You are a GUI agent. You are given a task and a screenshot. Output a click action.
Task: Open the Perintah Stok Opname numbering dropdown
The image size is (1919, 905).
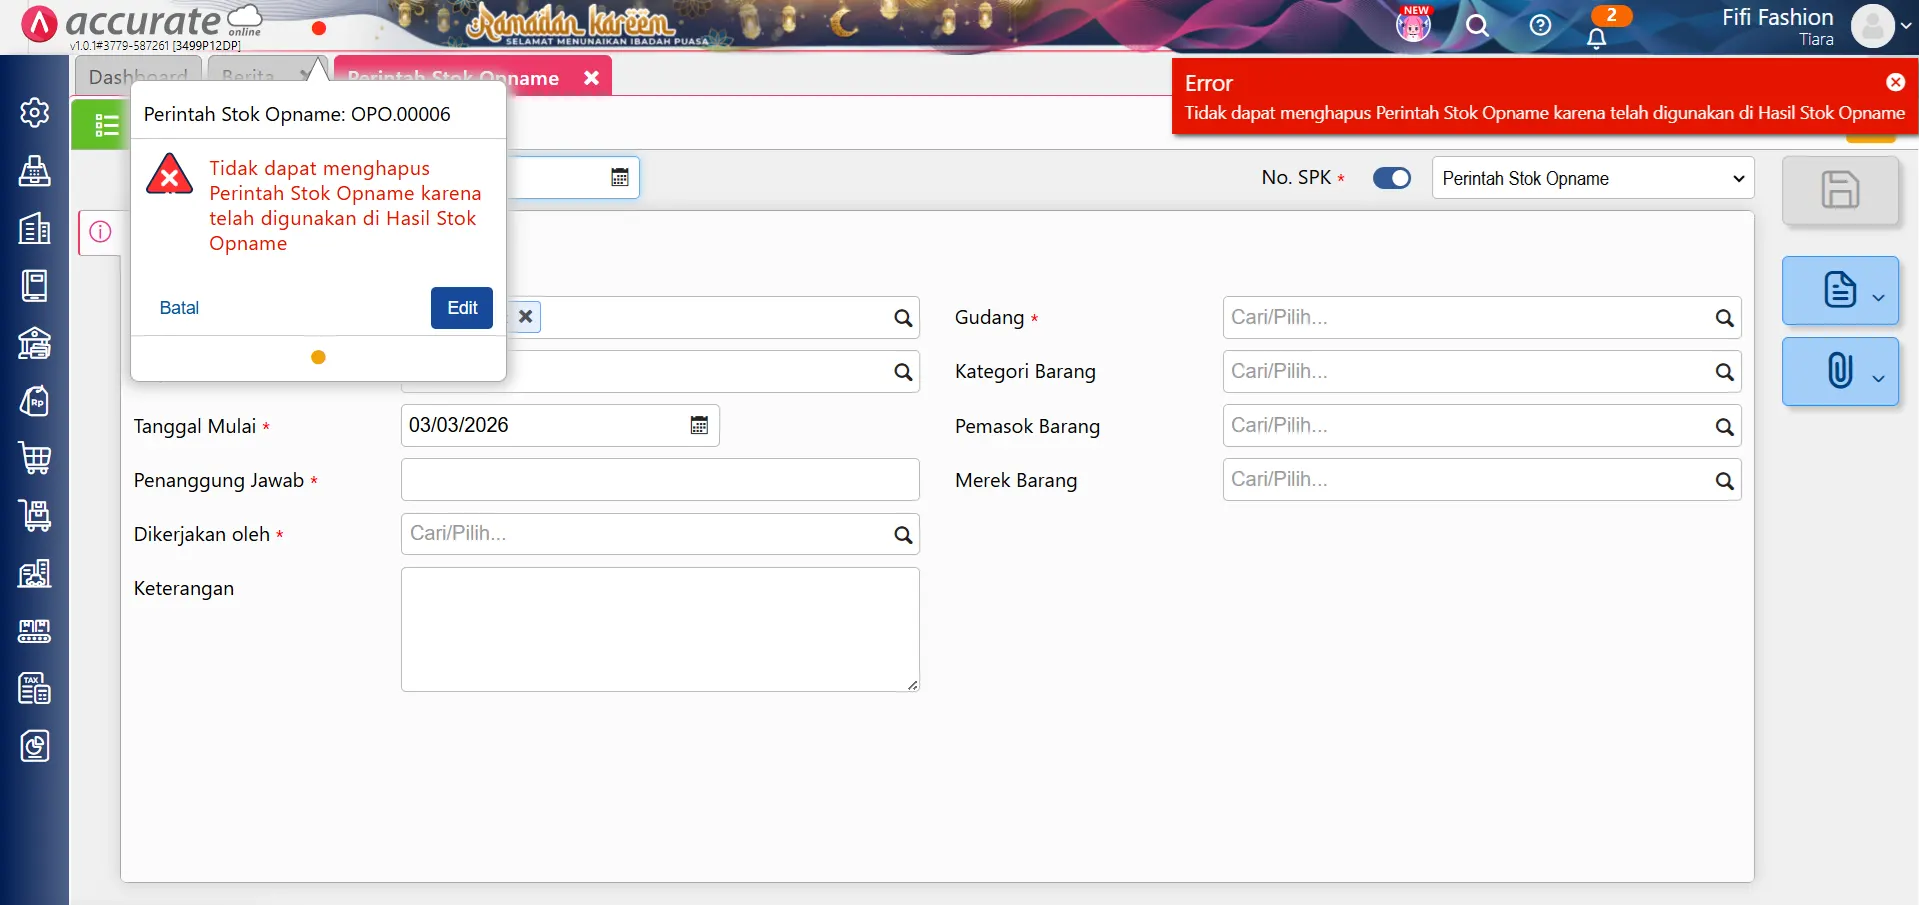point(1592,178)
